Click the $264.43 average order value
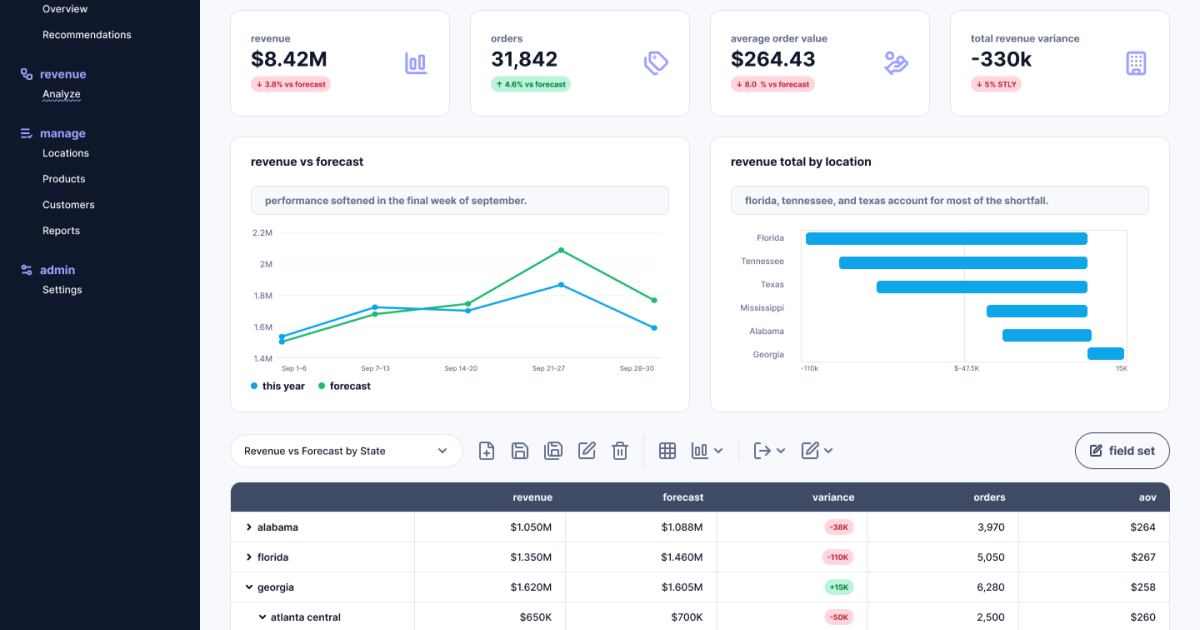 tap(773, 60)
